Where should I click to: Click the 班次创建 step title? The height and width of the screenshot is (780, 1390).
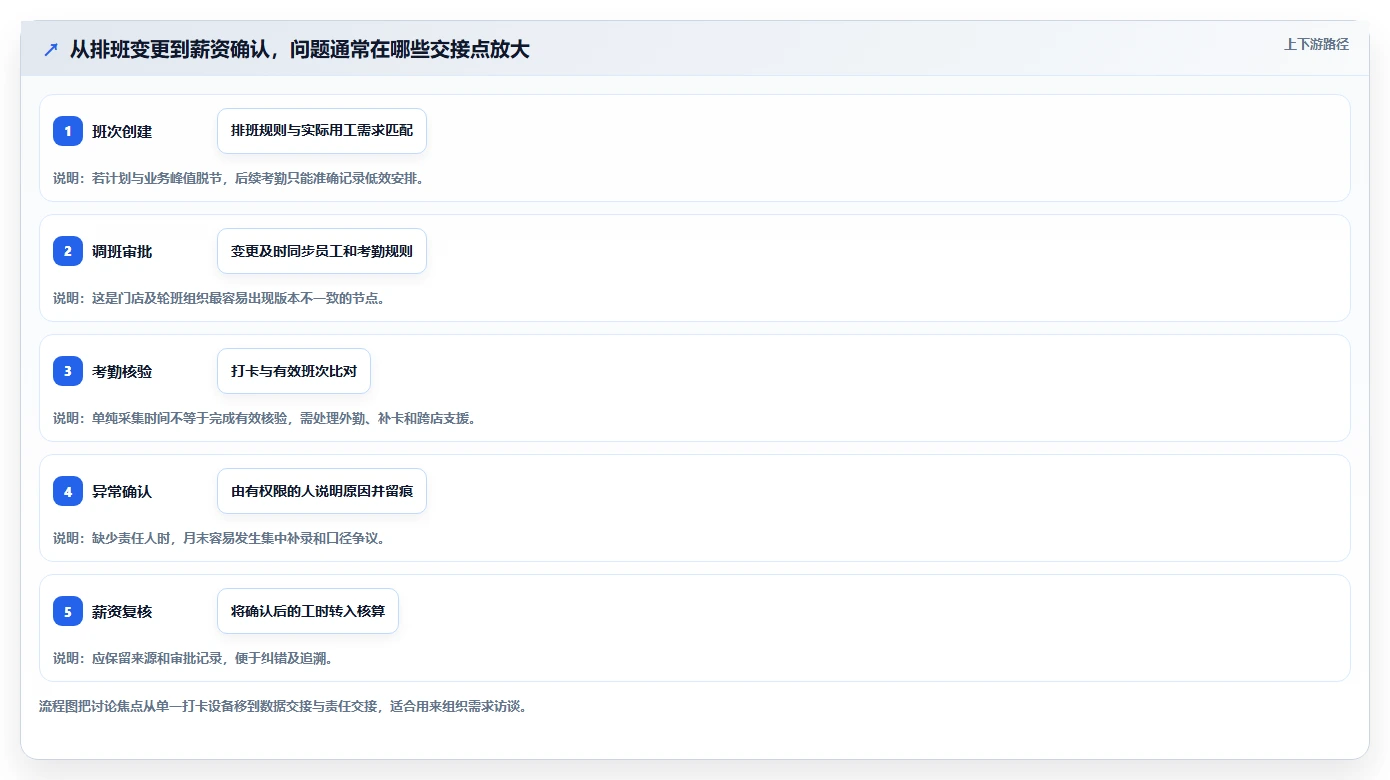tap(122, 131)
